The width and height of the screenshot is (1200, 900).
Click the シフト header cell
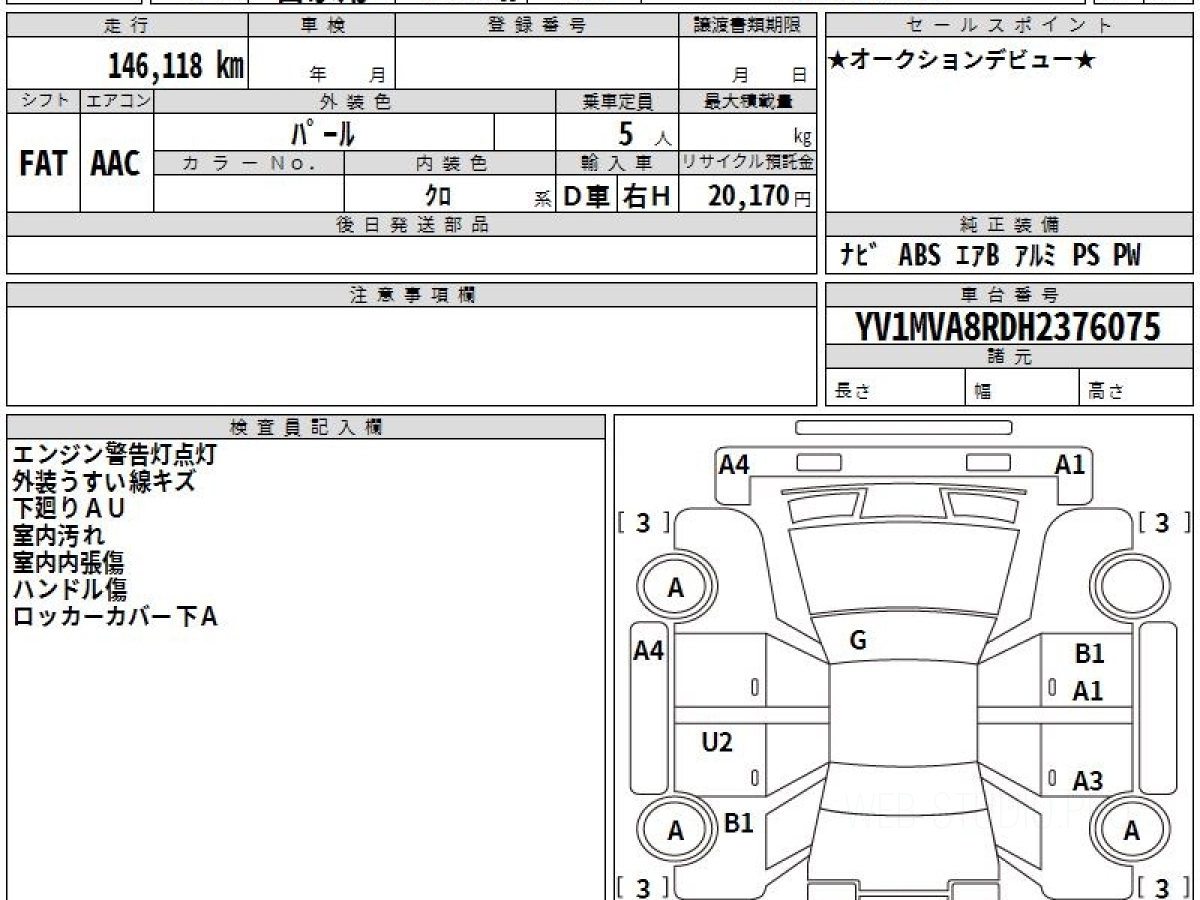(x=43, y=101)
